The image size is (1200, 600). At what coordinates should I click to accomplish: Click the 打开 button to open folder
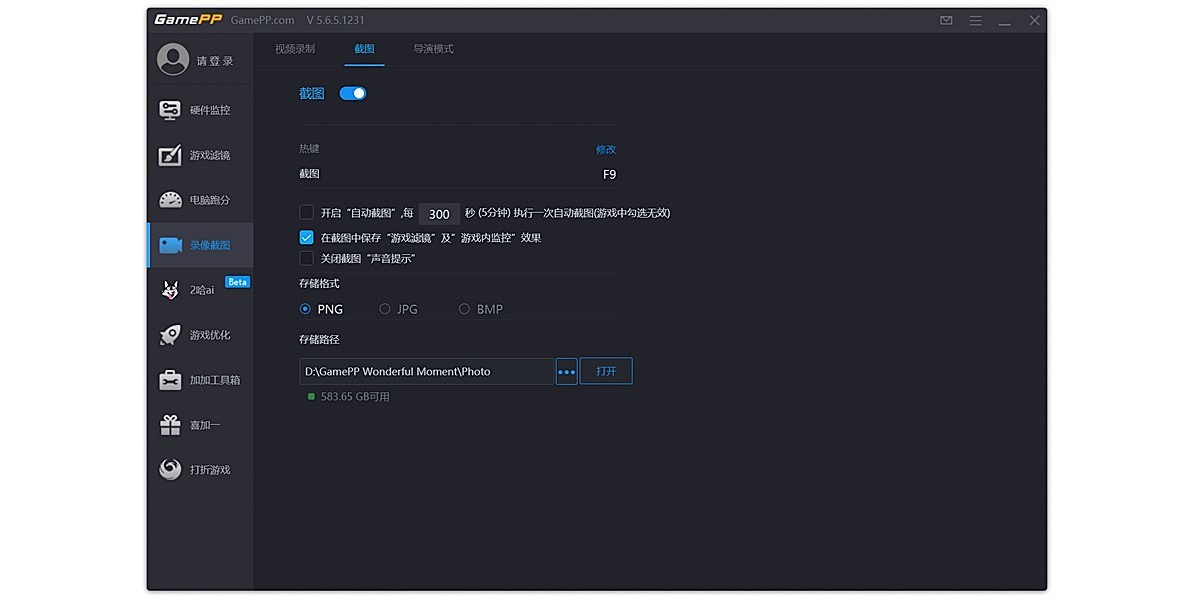[605, 371]
